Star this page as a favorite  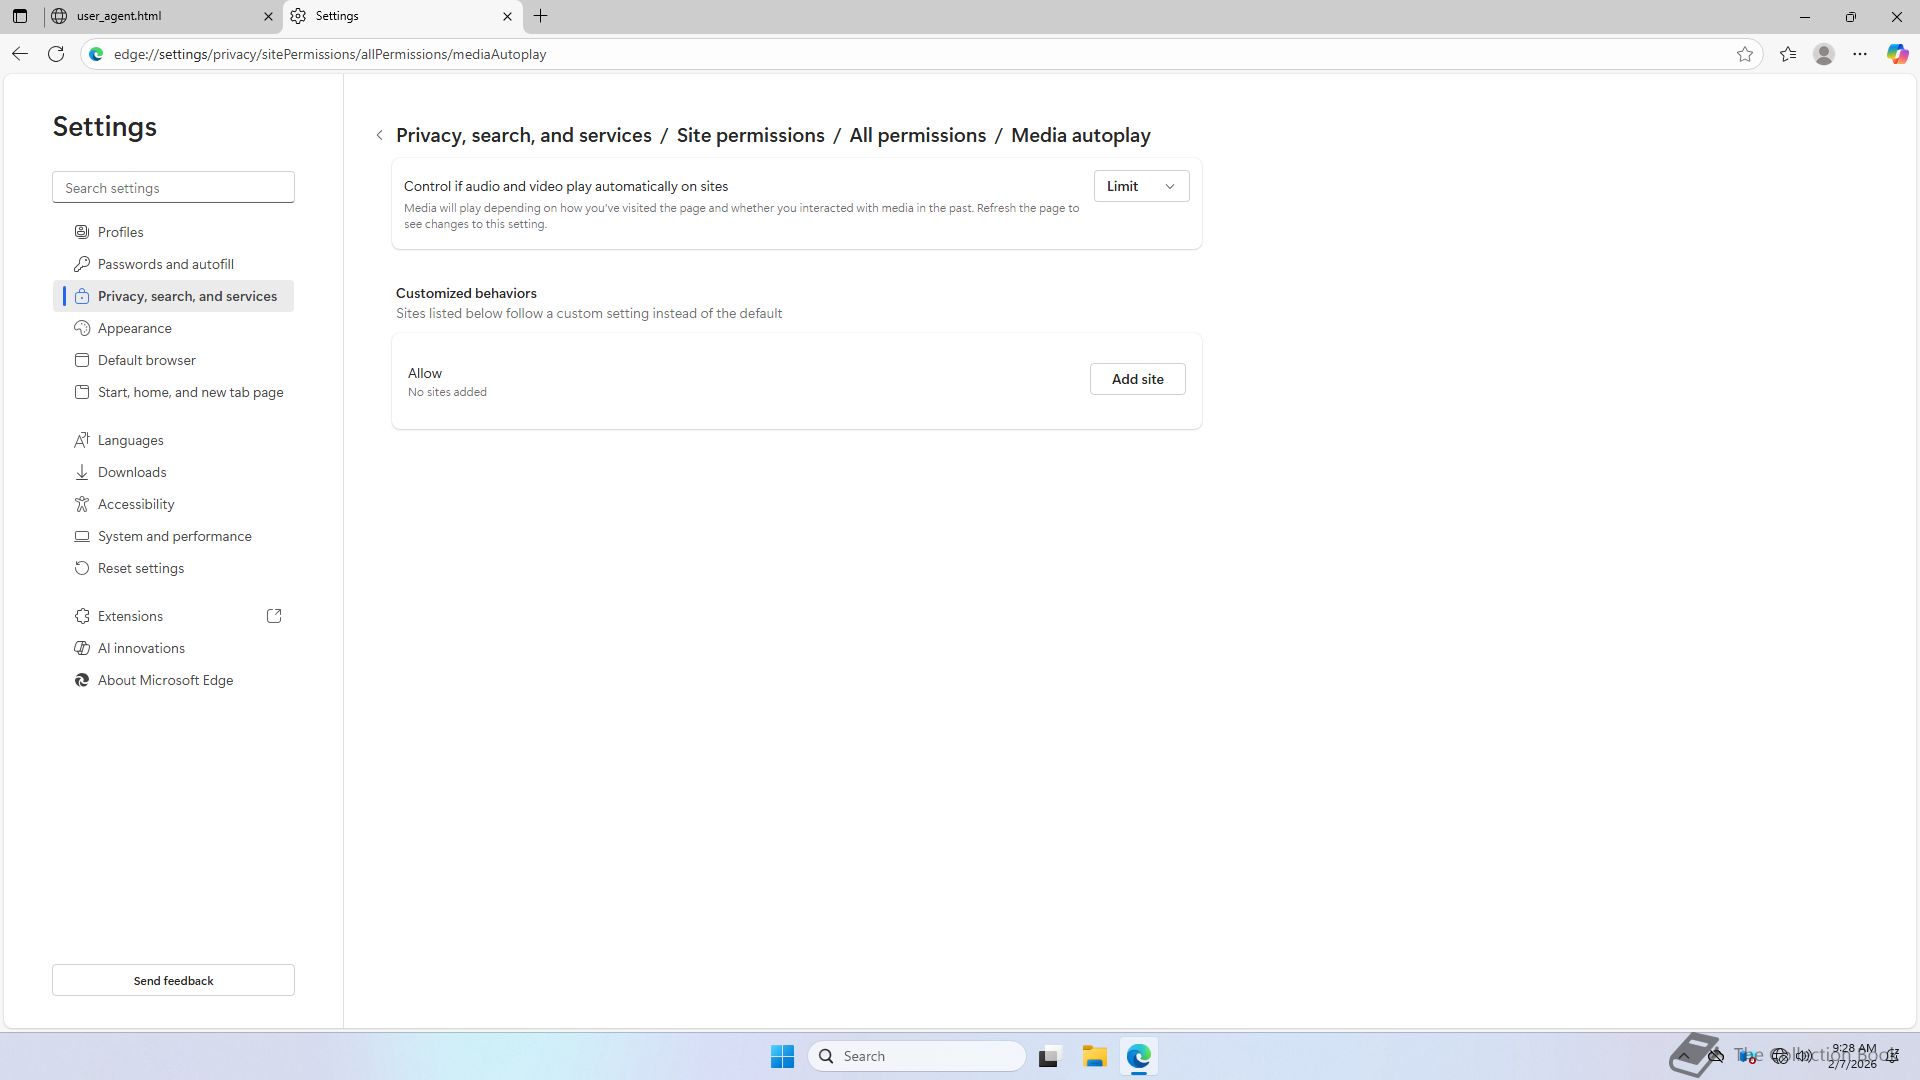(x=1745, y=54)
